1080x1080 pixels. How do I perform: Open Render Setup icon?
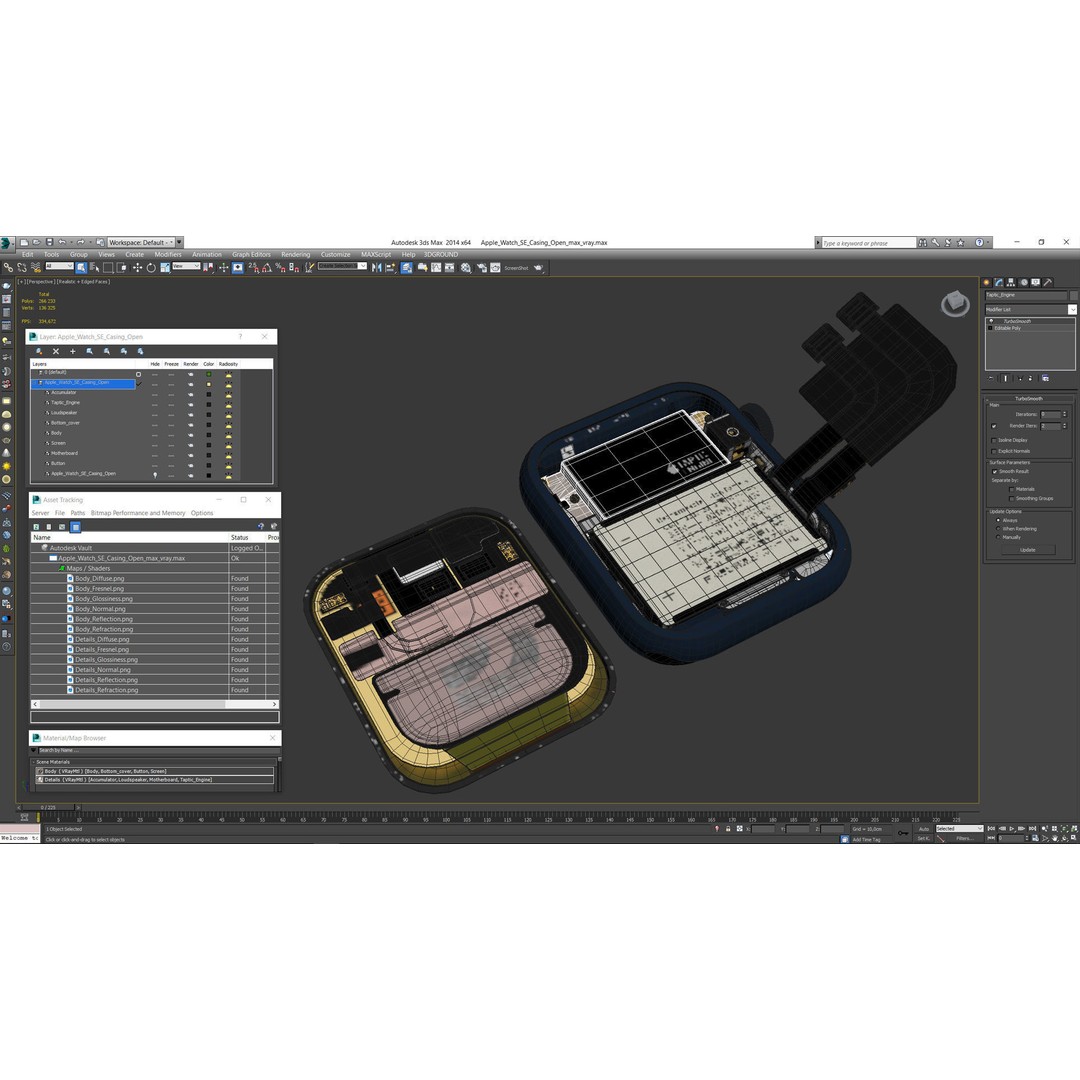pyautogui.click(x=482, y=268)
